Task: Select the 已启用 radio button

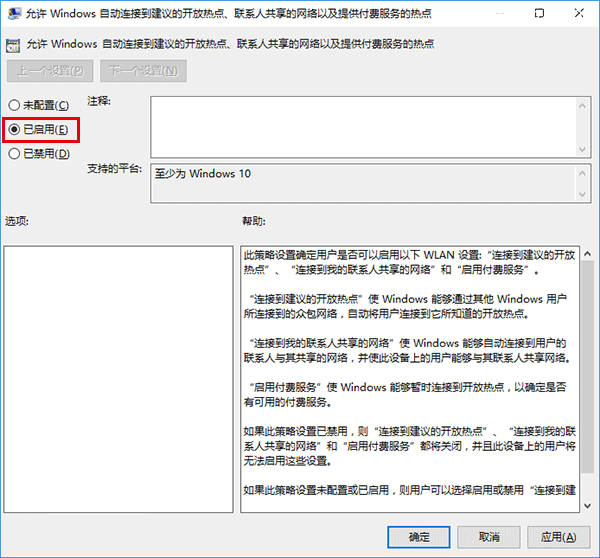Action: pos(14,130)
